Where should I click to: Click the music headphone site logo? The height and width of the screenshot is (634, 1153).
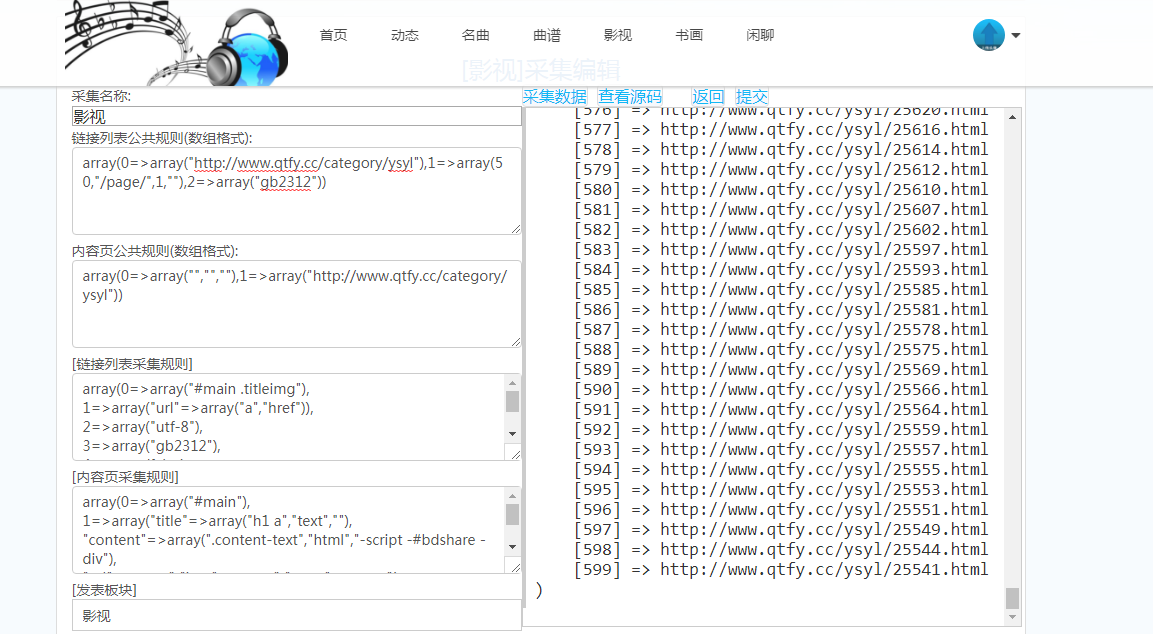coord(176,43)
